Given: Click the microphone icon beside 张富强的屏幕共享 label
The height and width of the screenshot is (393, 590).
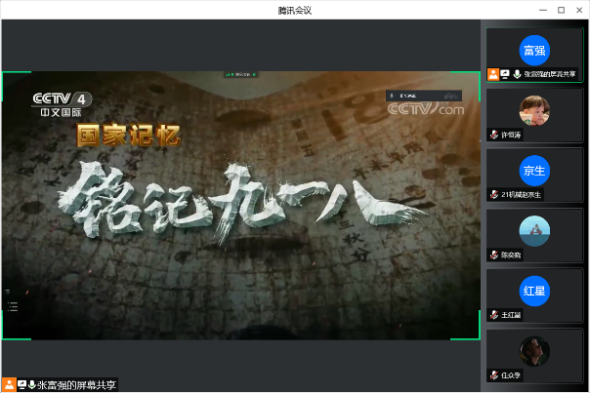Looking at the screenshot, I should click(32, 385).
